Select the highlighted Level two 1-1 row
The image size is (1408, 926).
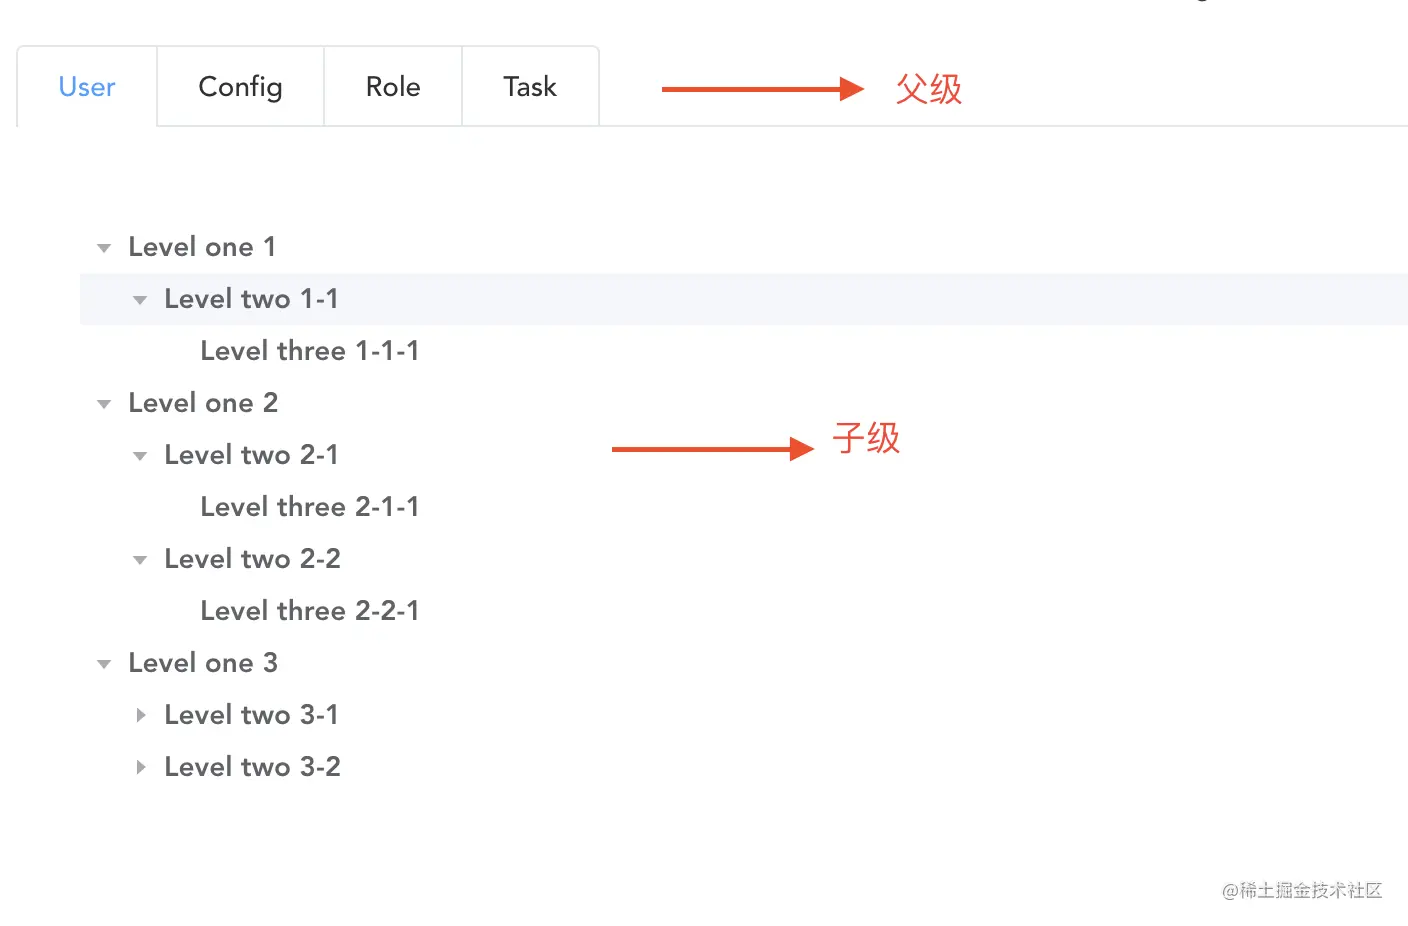250,299
